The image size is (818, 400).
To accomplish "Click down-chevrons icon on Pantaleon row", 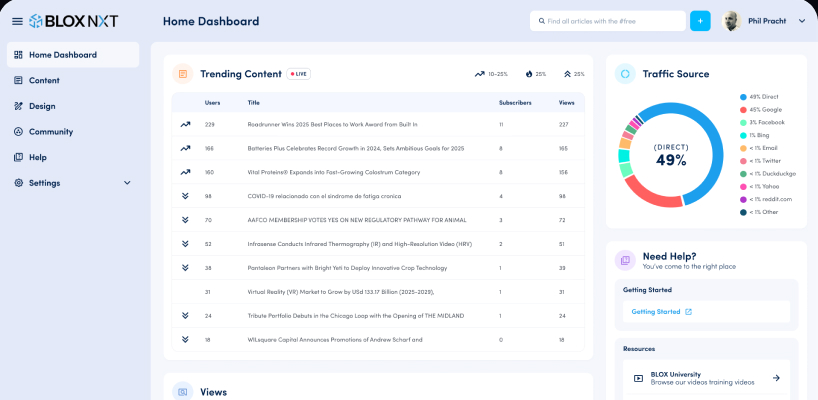I will point(185,268).
